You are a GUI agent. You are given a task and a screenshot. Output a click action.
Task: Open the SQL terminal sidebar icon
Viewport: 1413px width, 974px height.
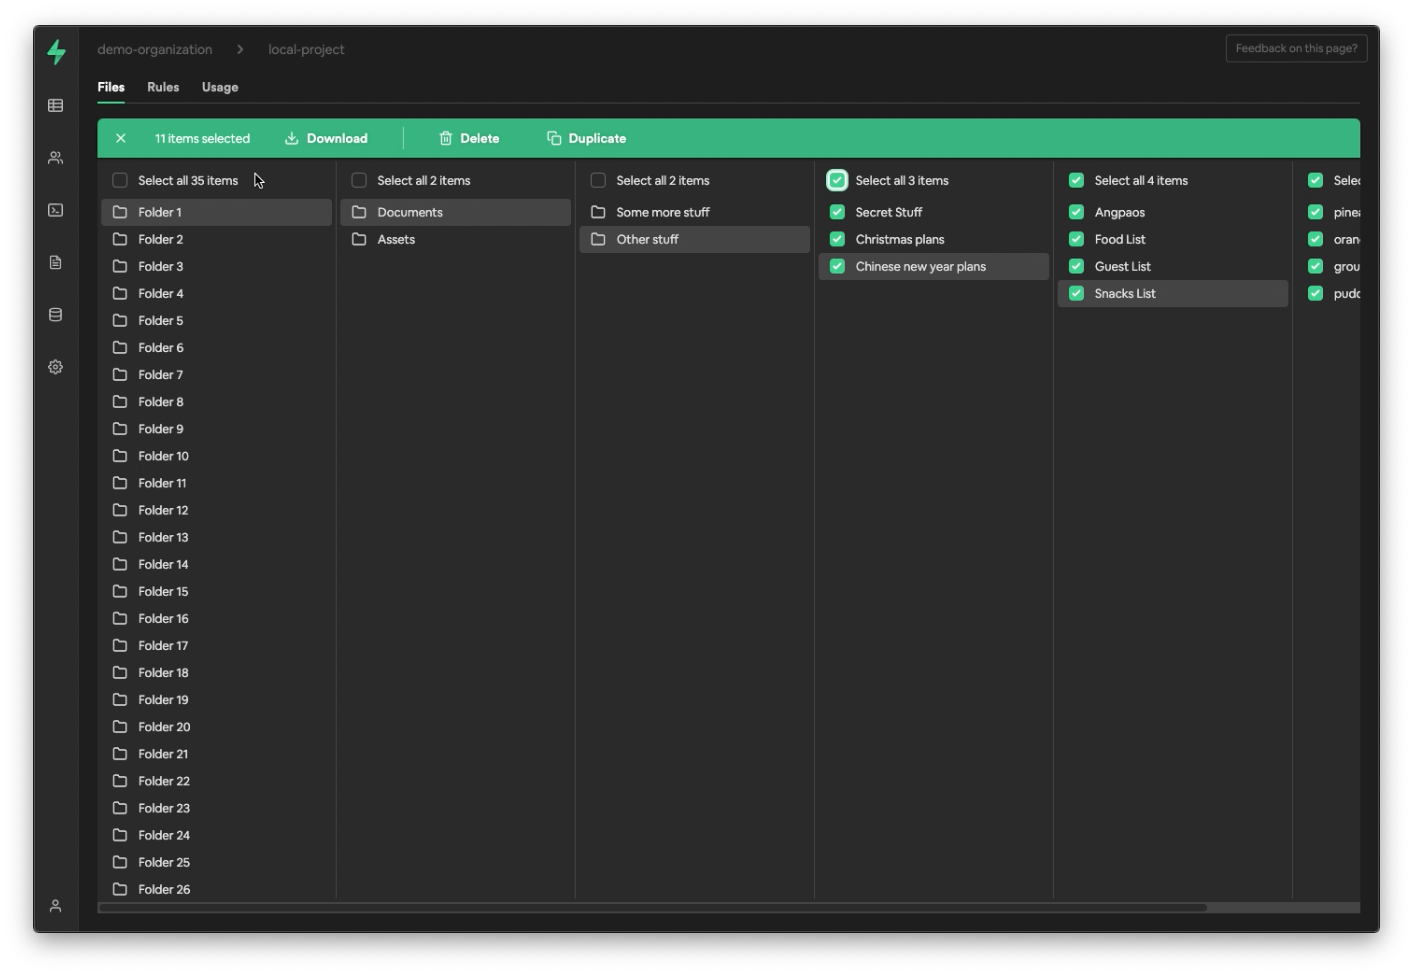click(x=55, y=210)
